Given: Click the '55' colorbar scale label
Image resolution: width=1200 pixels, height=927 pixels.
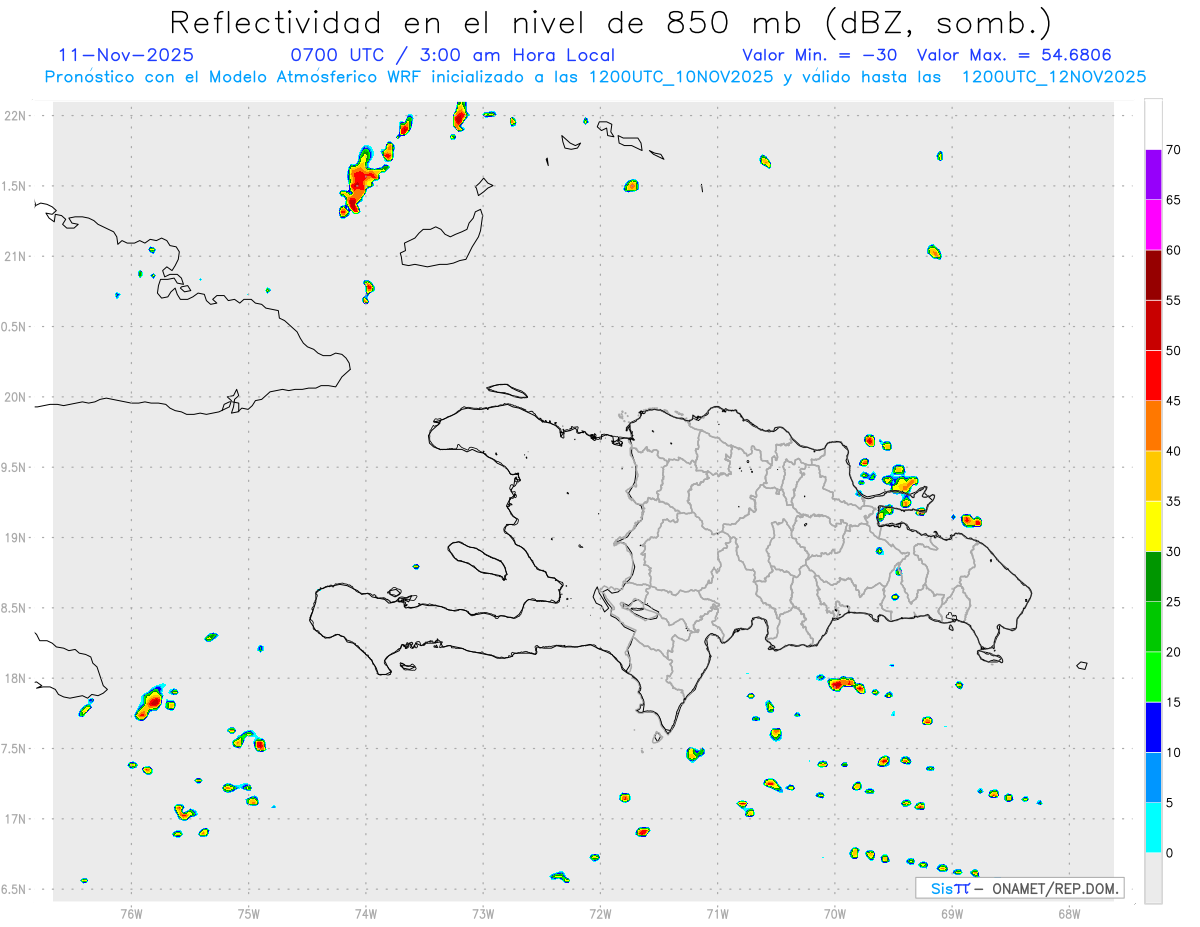Looking at the screenshot, I should click(x=1173, y=300).
